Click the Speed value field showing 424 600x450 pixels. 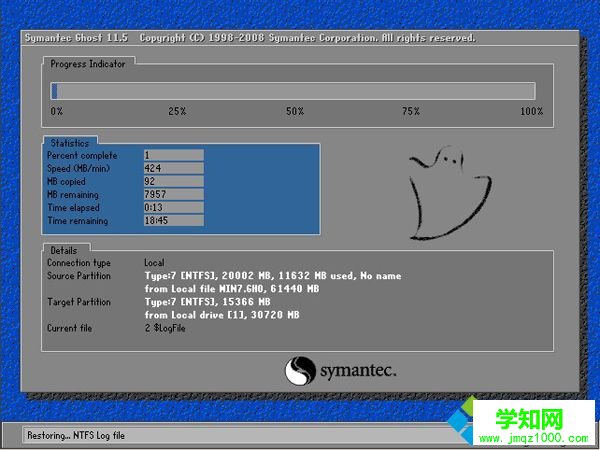174,168
